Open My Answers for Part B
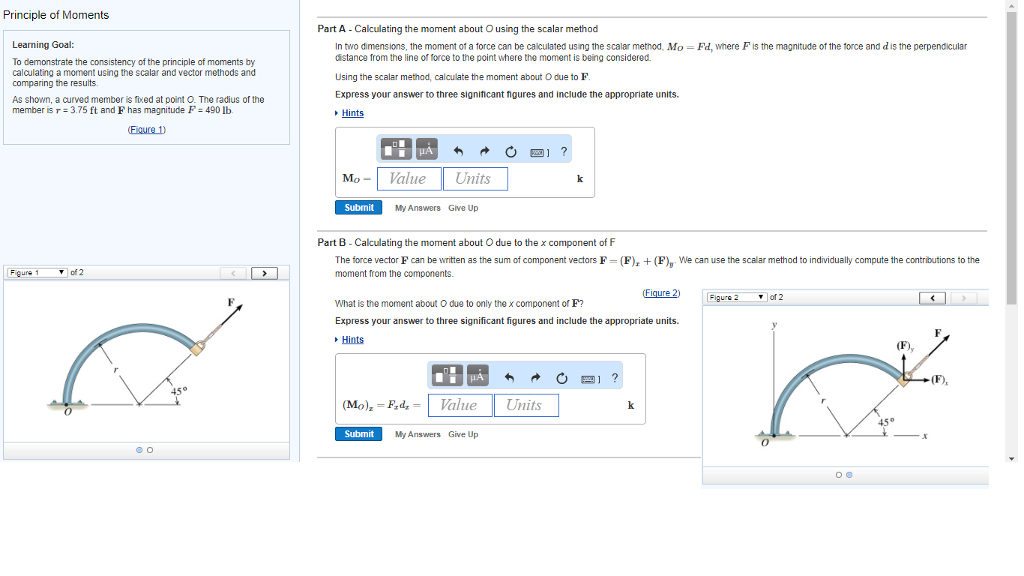 [x=418, y=434]
